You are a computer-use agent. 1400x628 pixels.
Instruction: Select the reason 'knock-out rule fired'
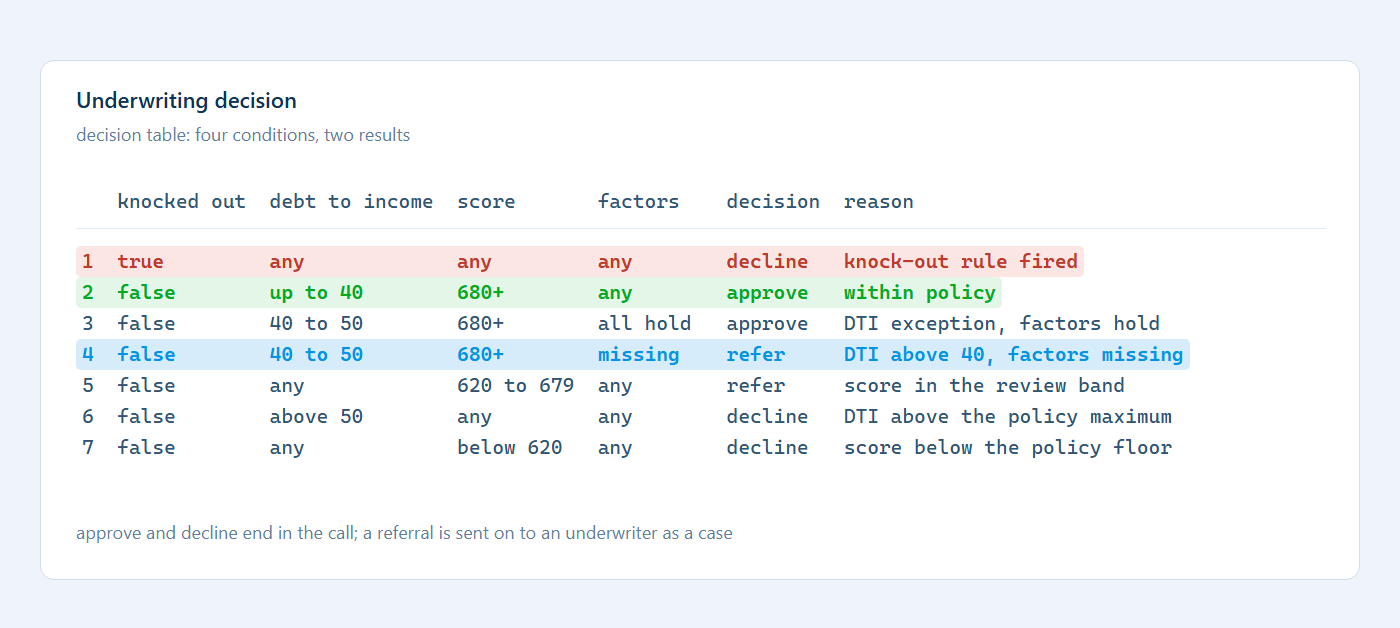point(961,262)
